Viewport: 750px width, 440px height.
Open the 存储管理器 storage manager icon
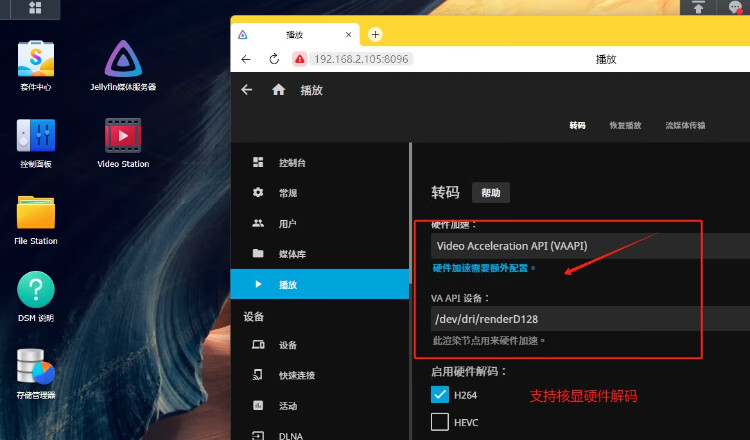[36, 368]
